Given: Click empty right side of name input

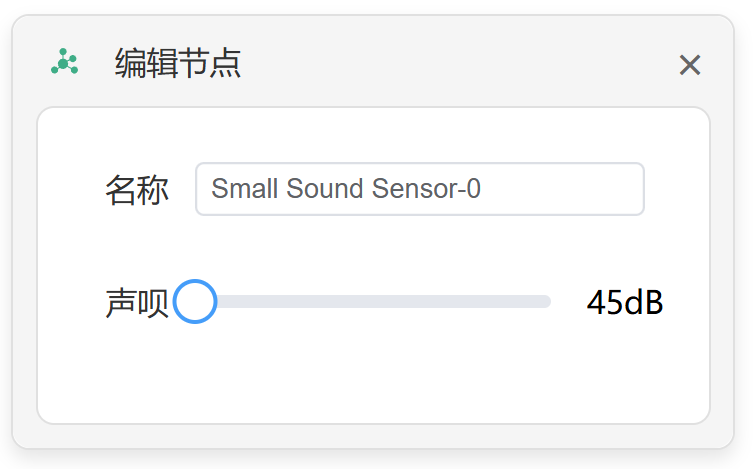Looking at the screenshot, I should 580,189.
